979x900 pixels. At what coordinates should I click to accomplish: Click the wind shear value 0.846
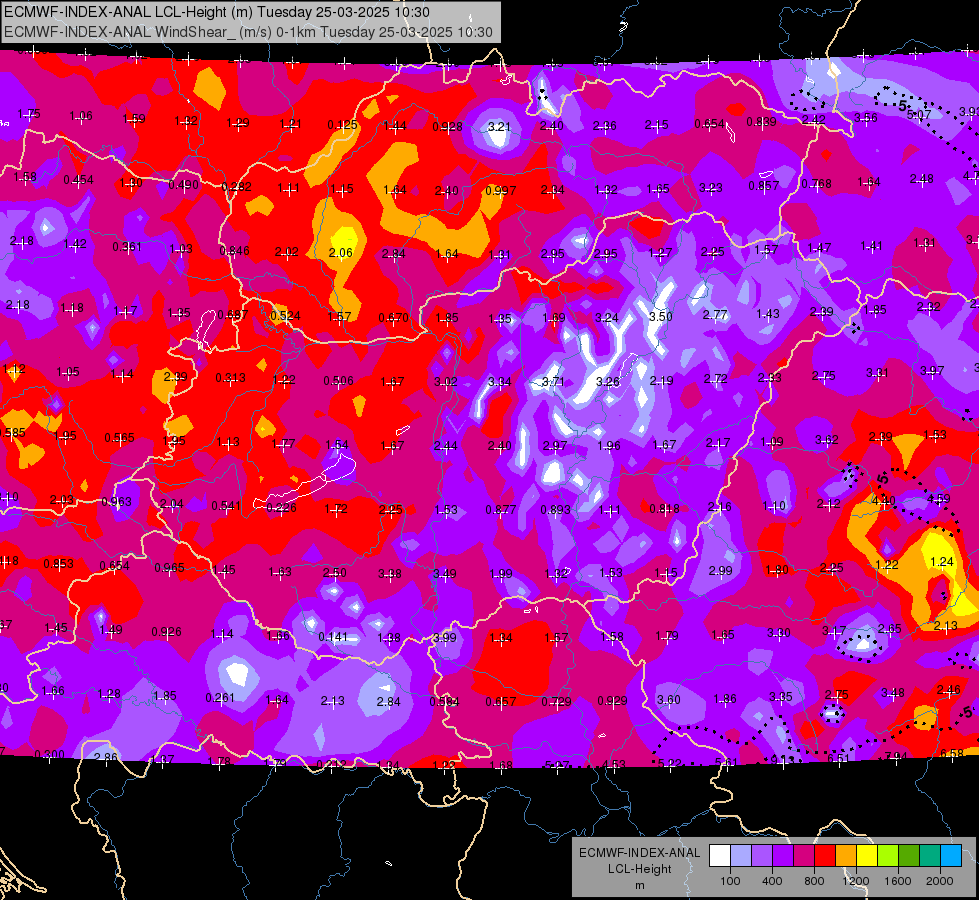tap(234, 250)
